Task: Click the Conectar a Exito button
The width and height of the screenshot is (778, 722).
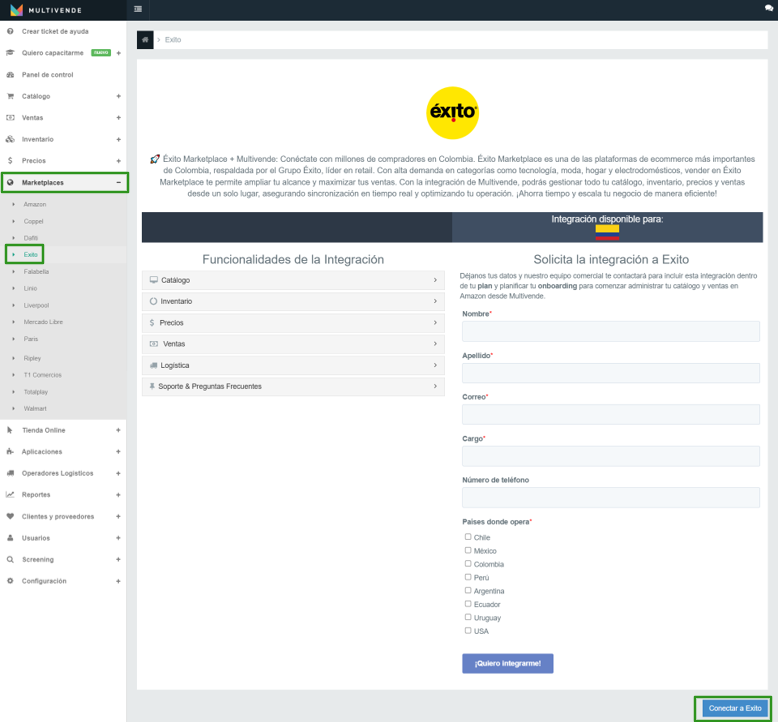Action: pos(734,709)
